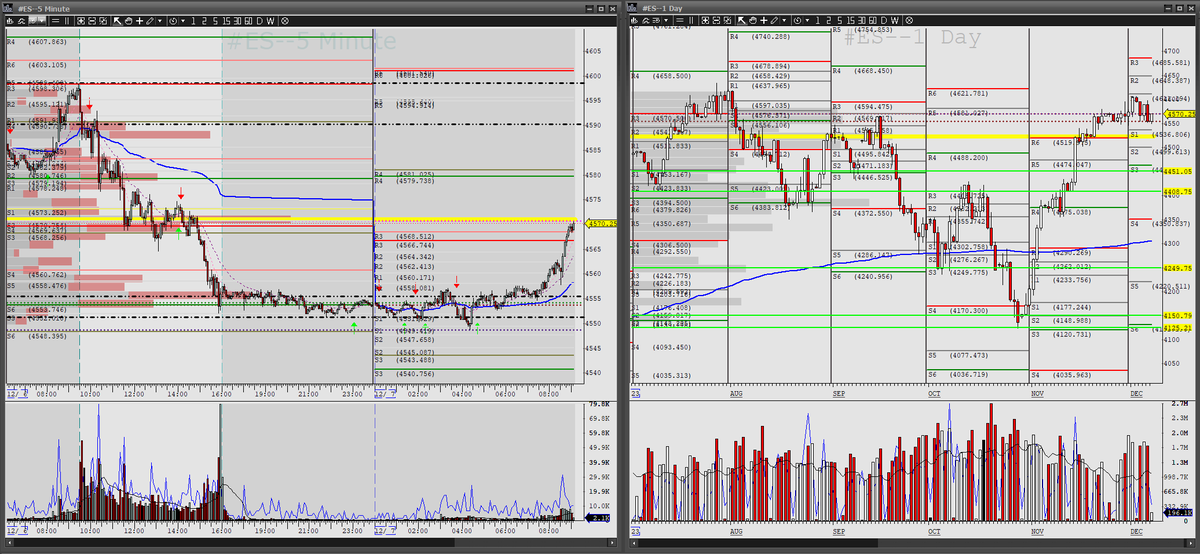
Task: Select vertical line tool in 5 Minute toolbar
Action: (67, 21)
